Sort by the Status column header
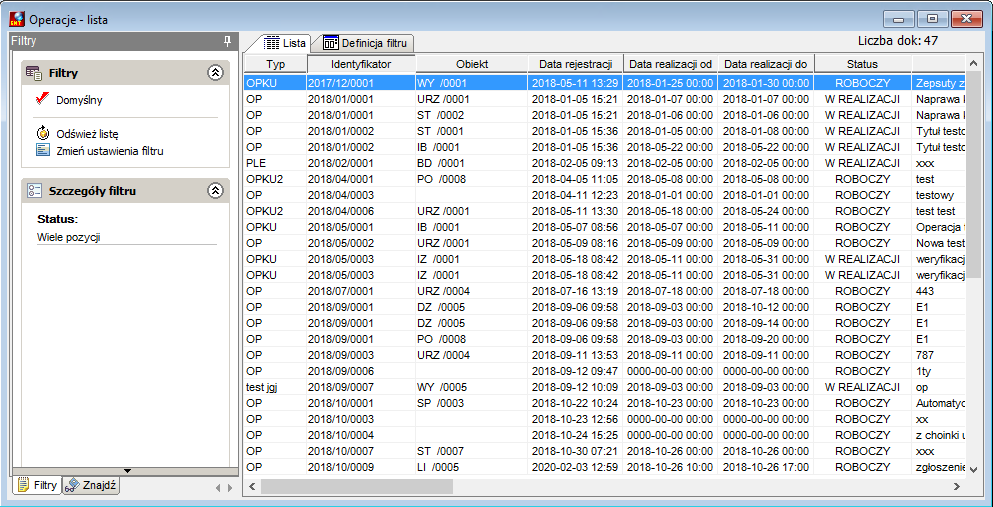Image resolution: width=993 pixels, height=507 pixels. 863,64
